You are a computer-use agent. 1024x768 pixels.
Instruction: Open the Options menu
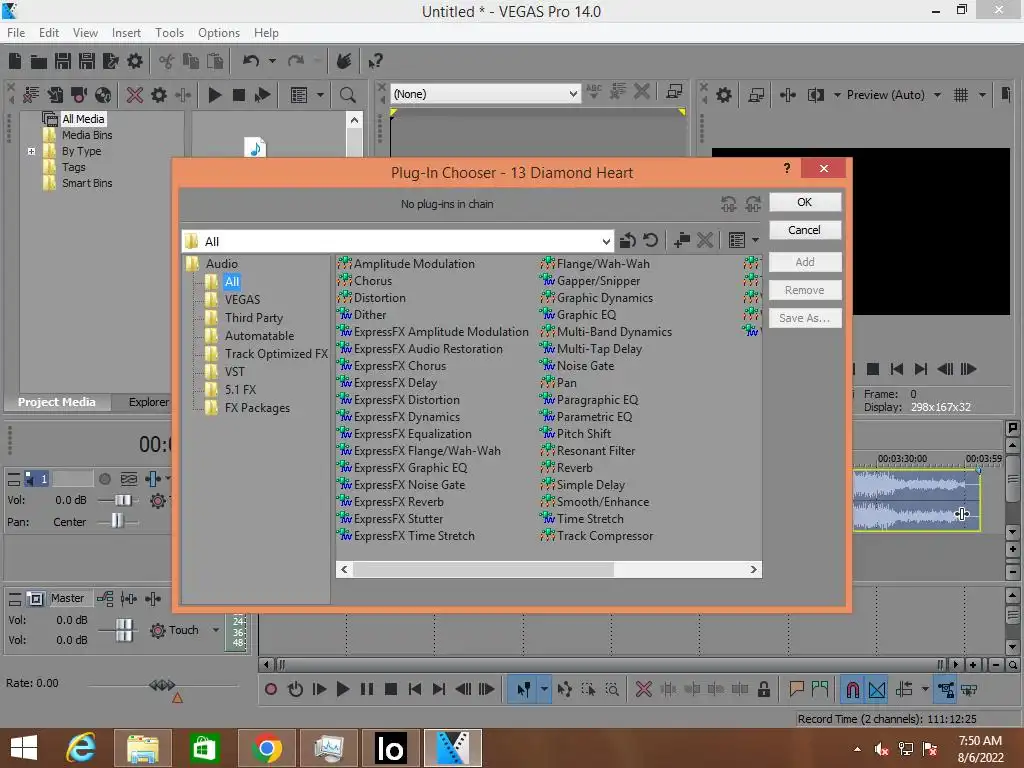tap(219, 33)
